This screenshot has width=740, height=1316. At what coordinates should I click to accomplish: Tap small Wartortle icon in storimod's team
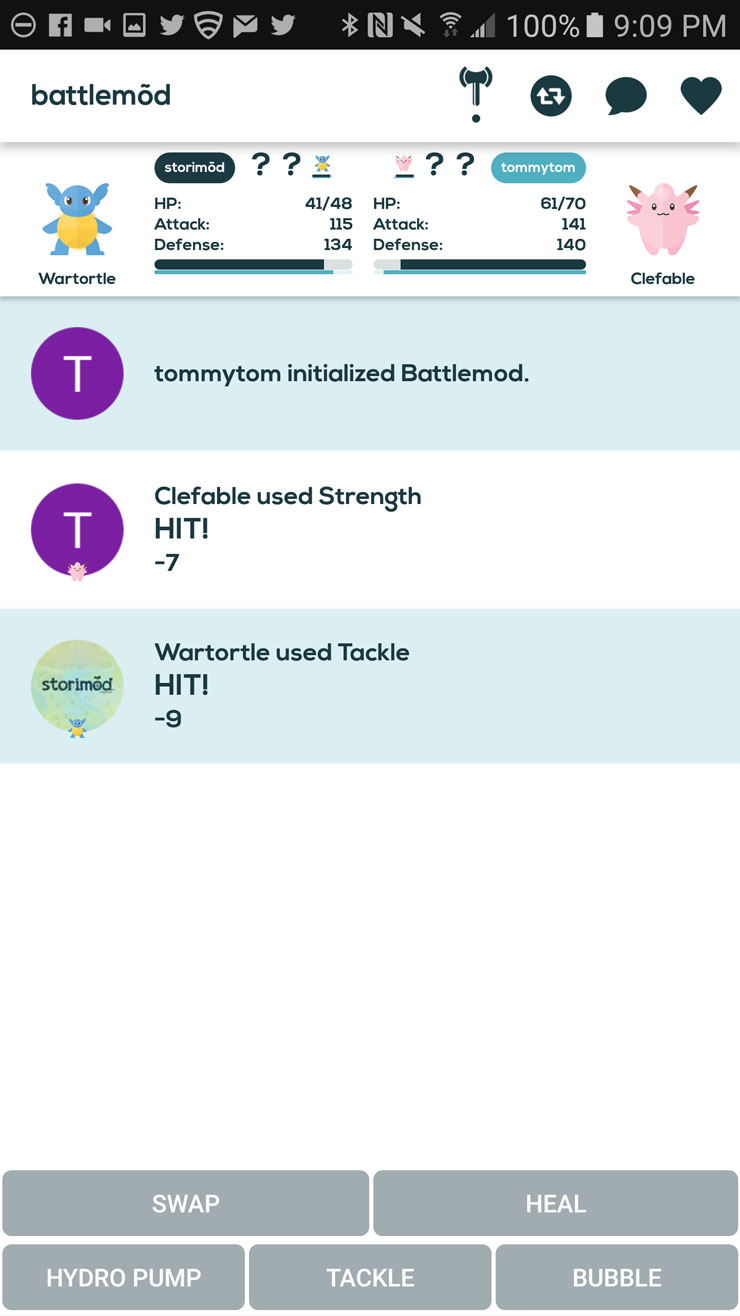pos(321,166)
